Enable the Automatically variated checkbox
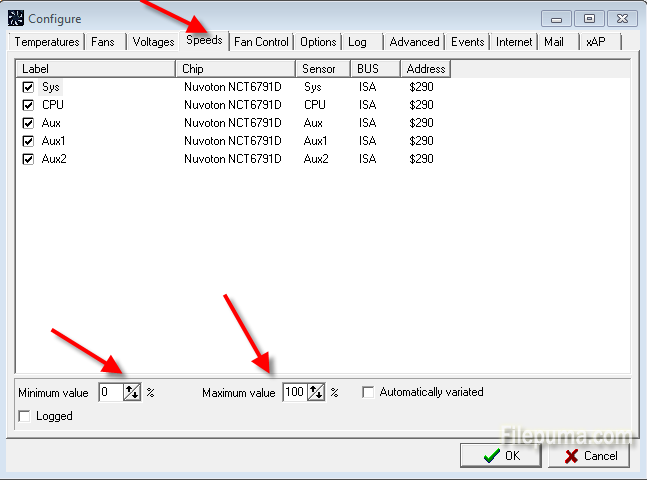This screenshot has height=480, width=647. click(368, 392)
